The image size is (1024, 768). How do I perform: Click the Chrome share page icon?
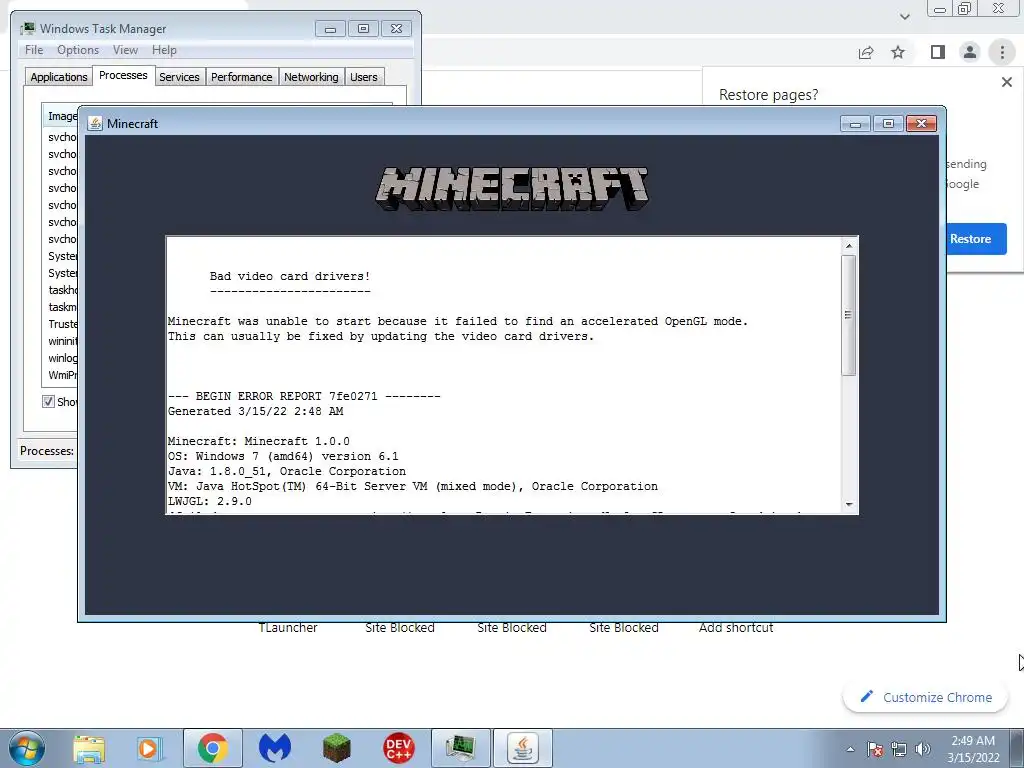pos(866,52)
